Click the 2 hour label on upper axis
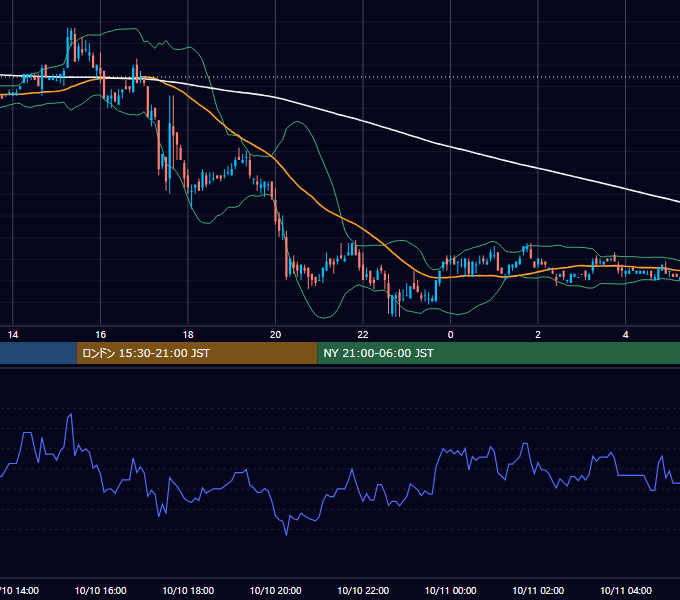This screenshot has width=680, height=600. 538,335
